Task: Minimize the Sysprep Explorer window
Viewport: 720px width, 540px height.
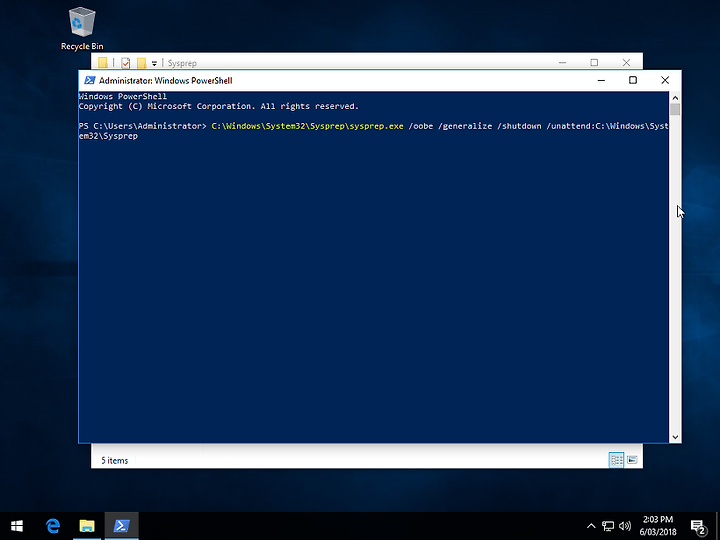Action: pos(562,62)
